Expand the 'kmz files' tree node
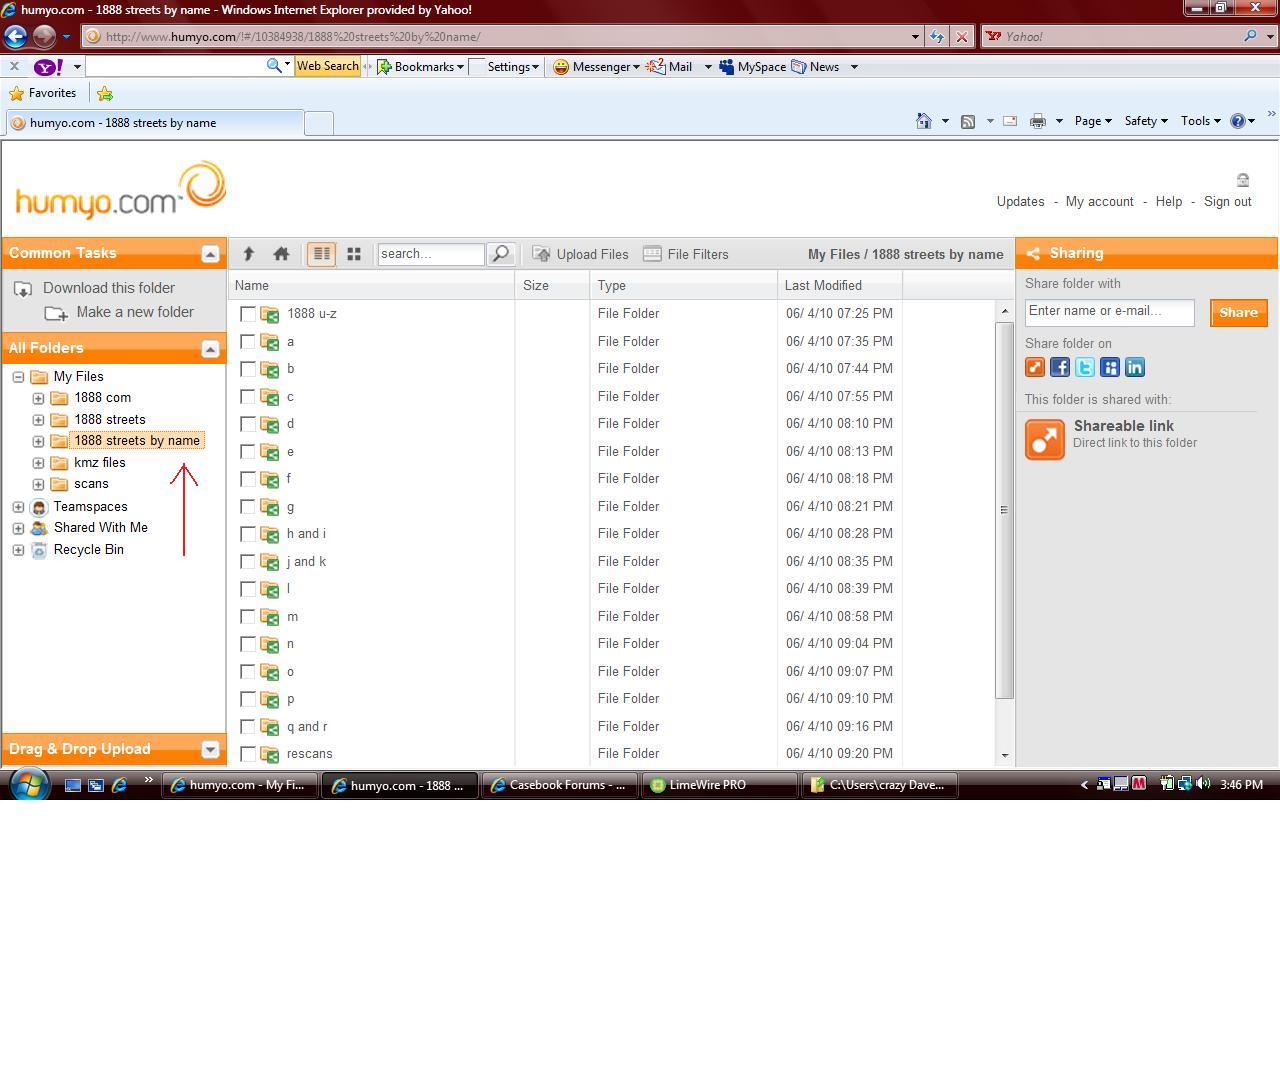1280x1069 pixels. tap(38, 463)
